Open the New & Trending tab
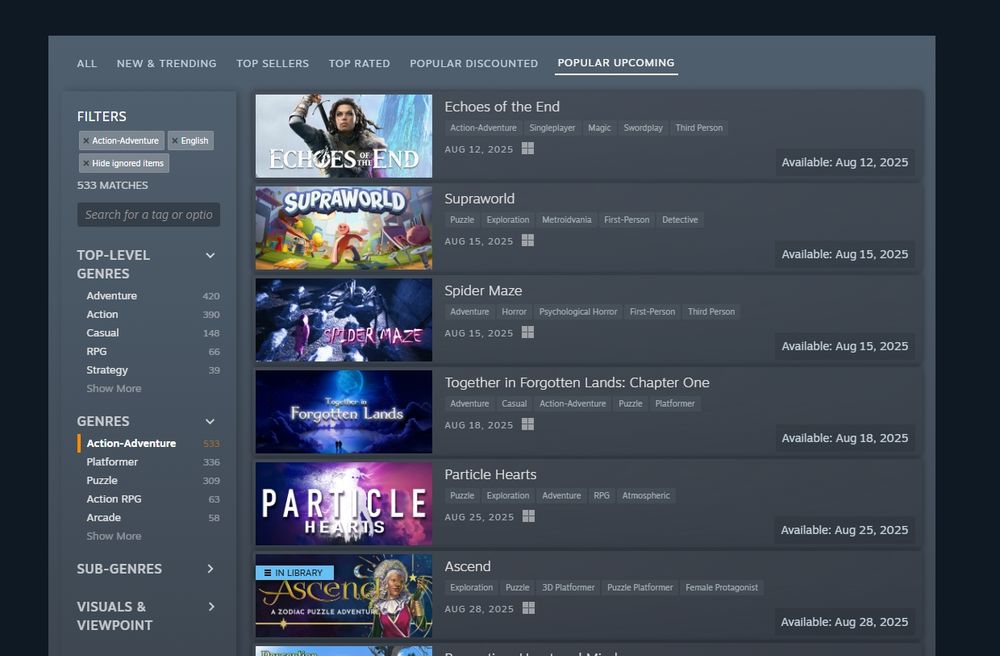The image size is (1000, 656). 166,64
